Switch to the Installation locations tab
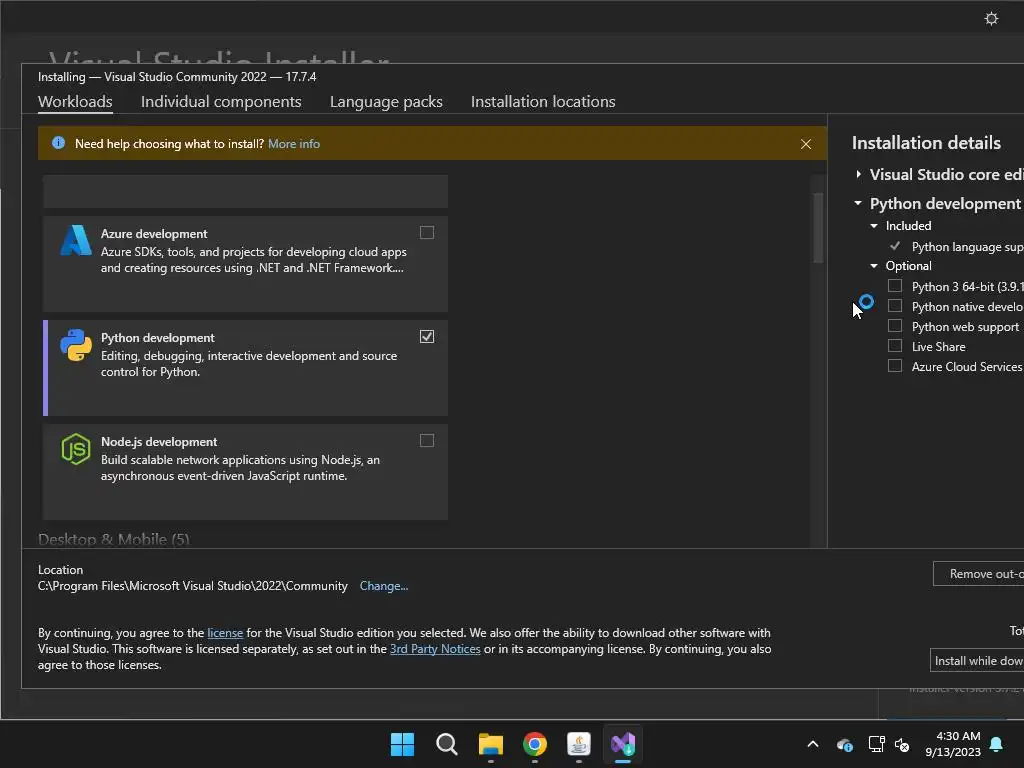 tap(543, 102)
